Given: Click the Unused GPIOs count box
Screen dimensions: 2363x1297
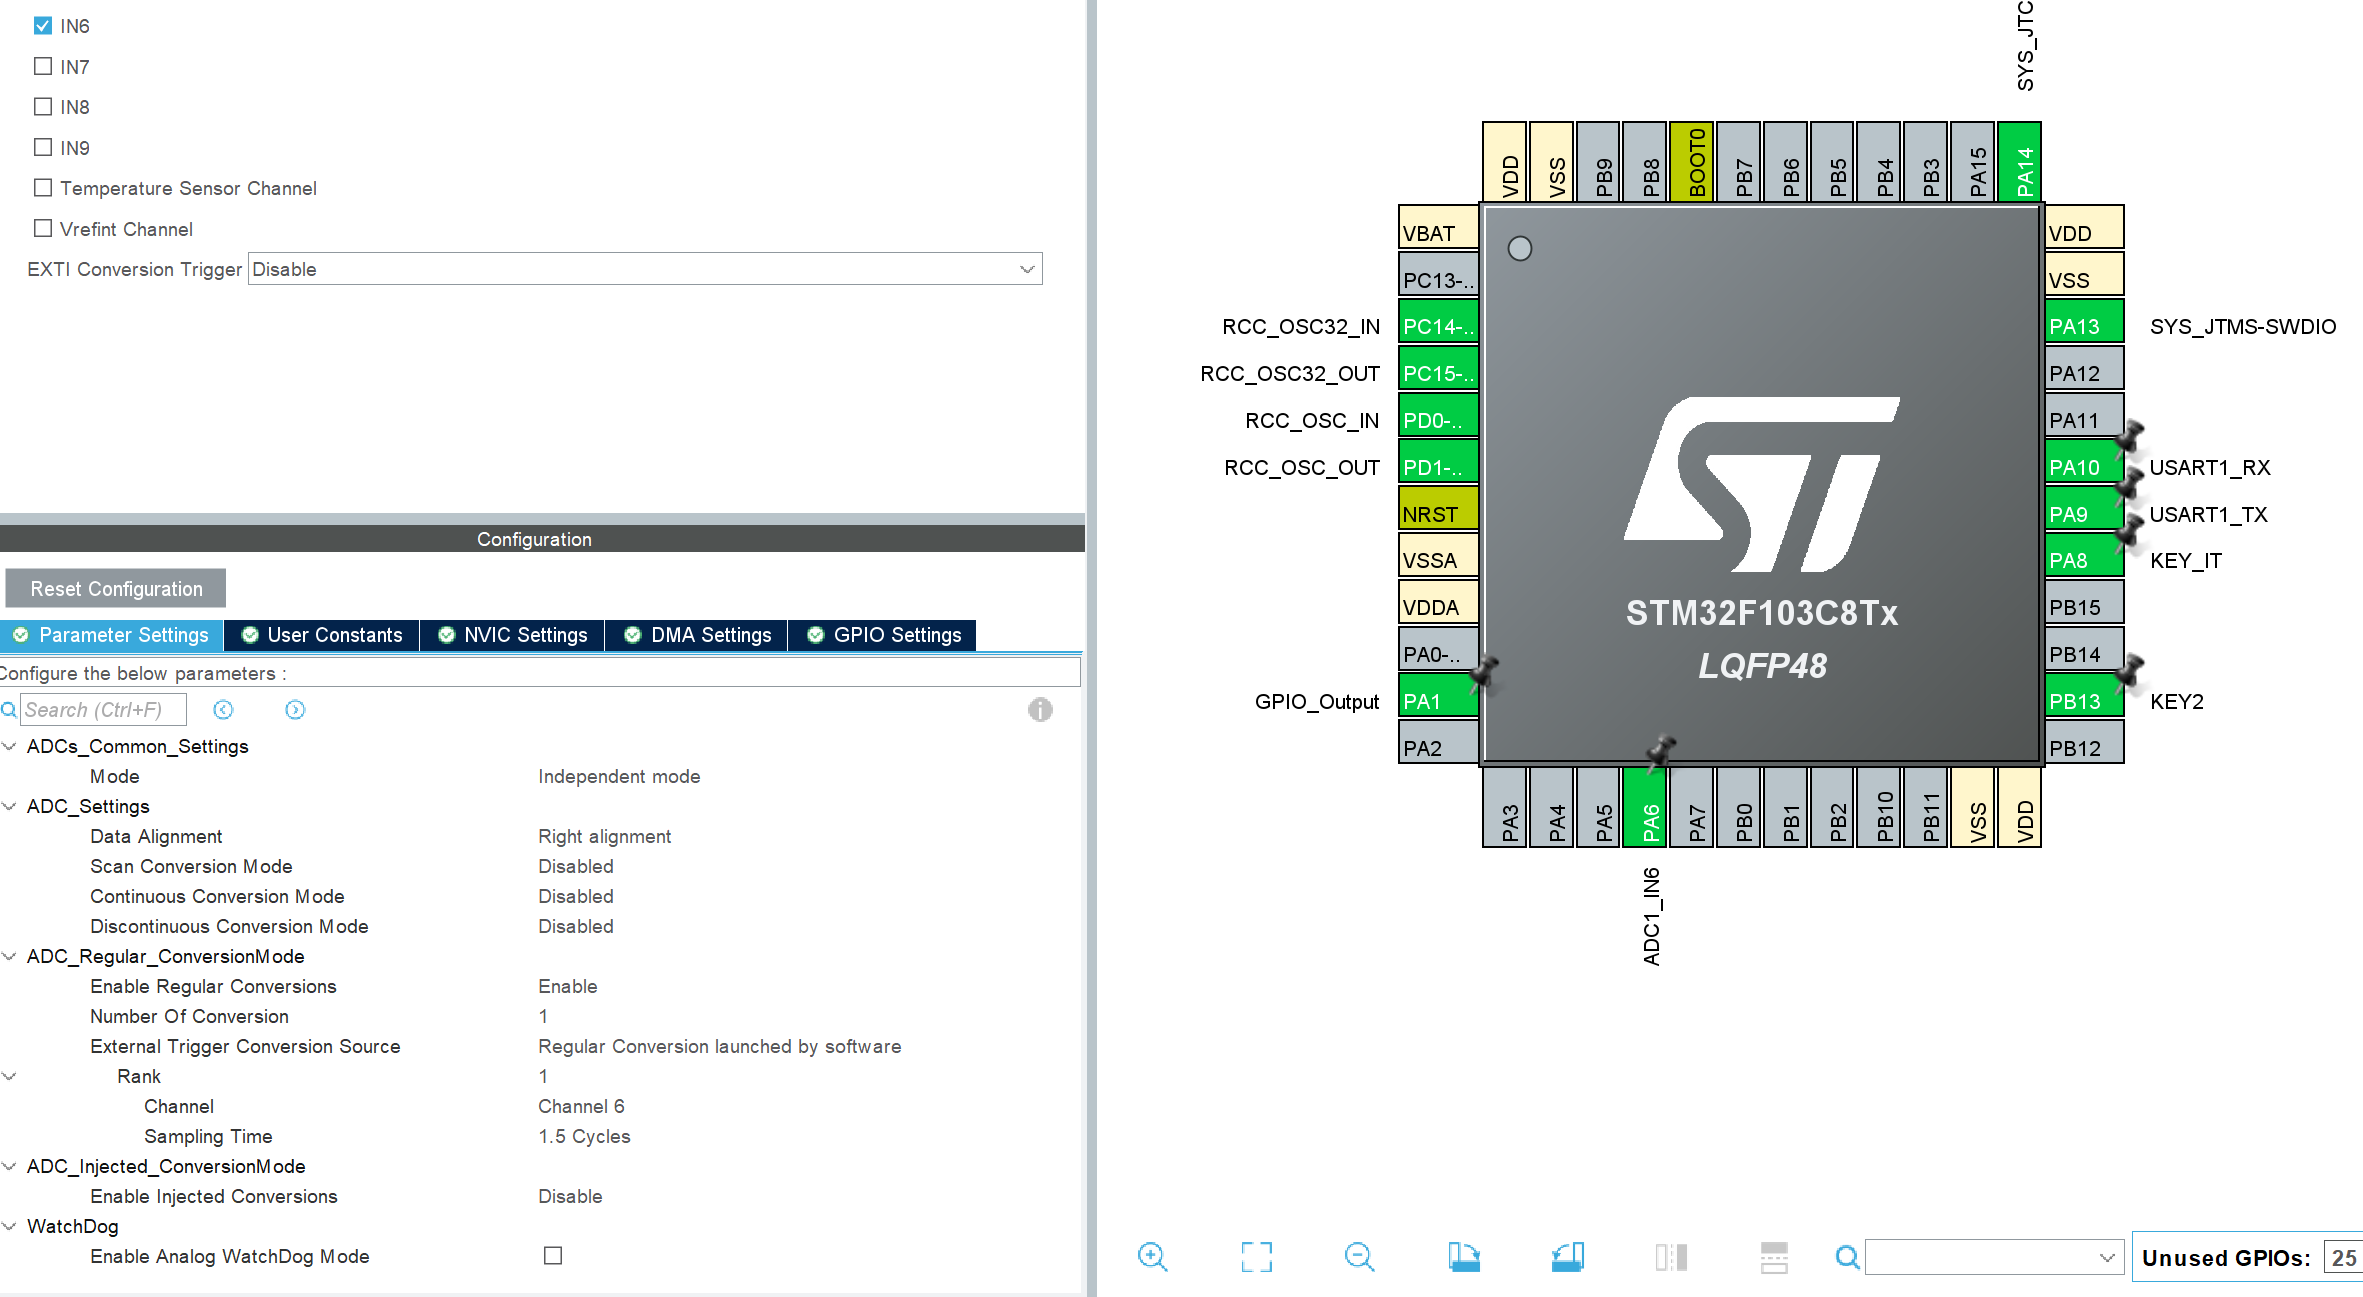Looking at the screenshot, I should (2343, 1258).
